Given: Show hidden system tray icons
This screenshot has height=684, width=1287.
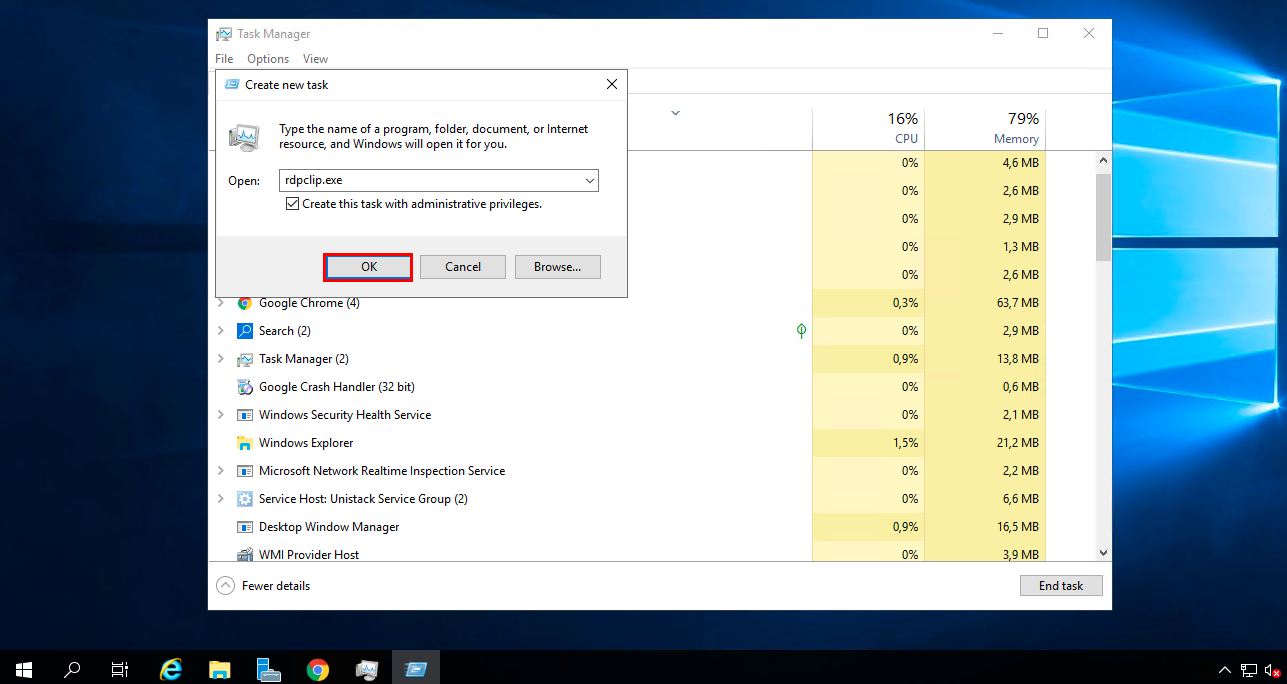Looking at the screenshot, I should [1224, 669].
